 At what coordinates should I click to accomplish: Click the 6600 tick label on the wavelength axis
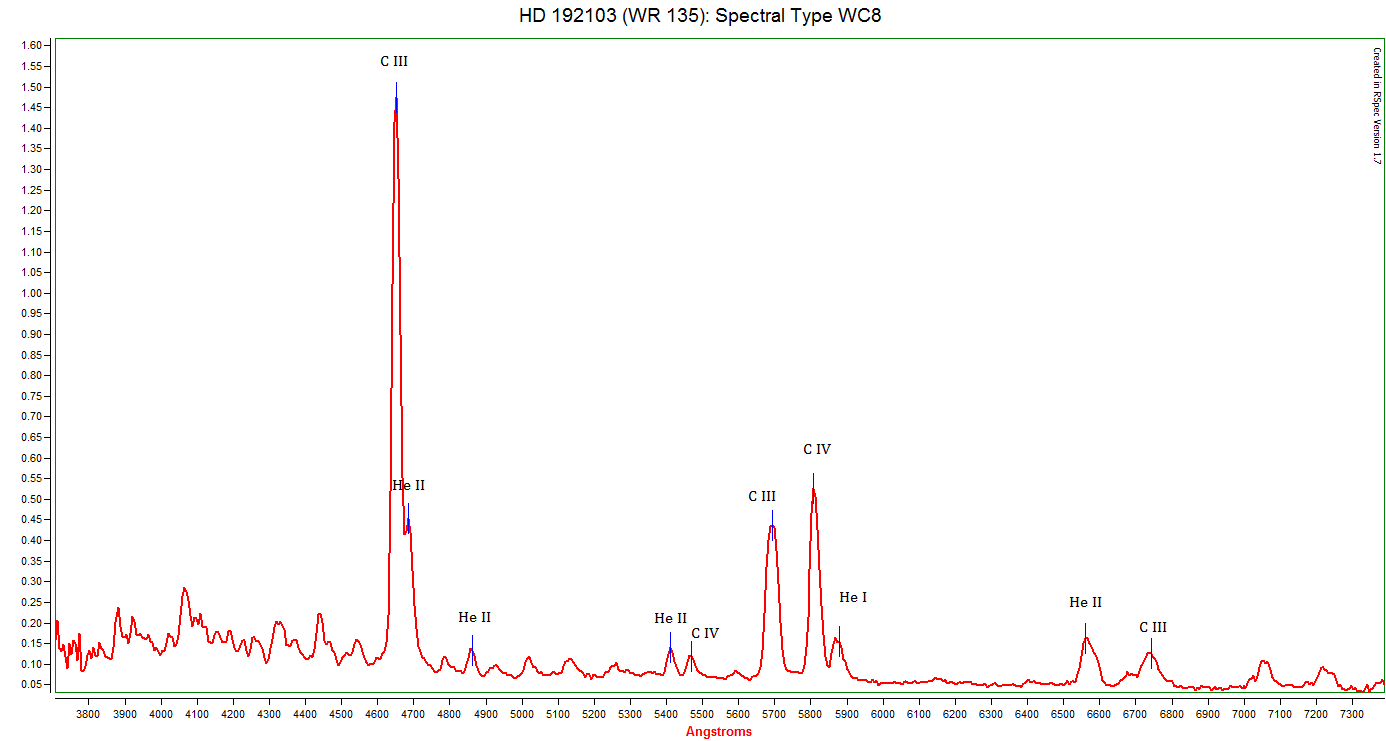[x=1099, y=714]
